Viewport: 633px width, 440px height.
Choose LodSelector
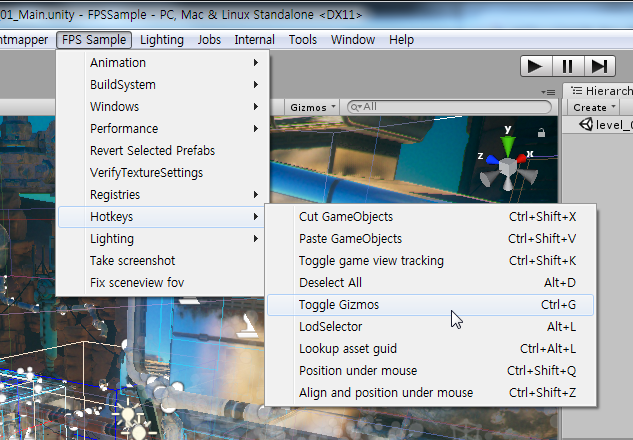point(430,327)
